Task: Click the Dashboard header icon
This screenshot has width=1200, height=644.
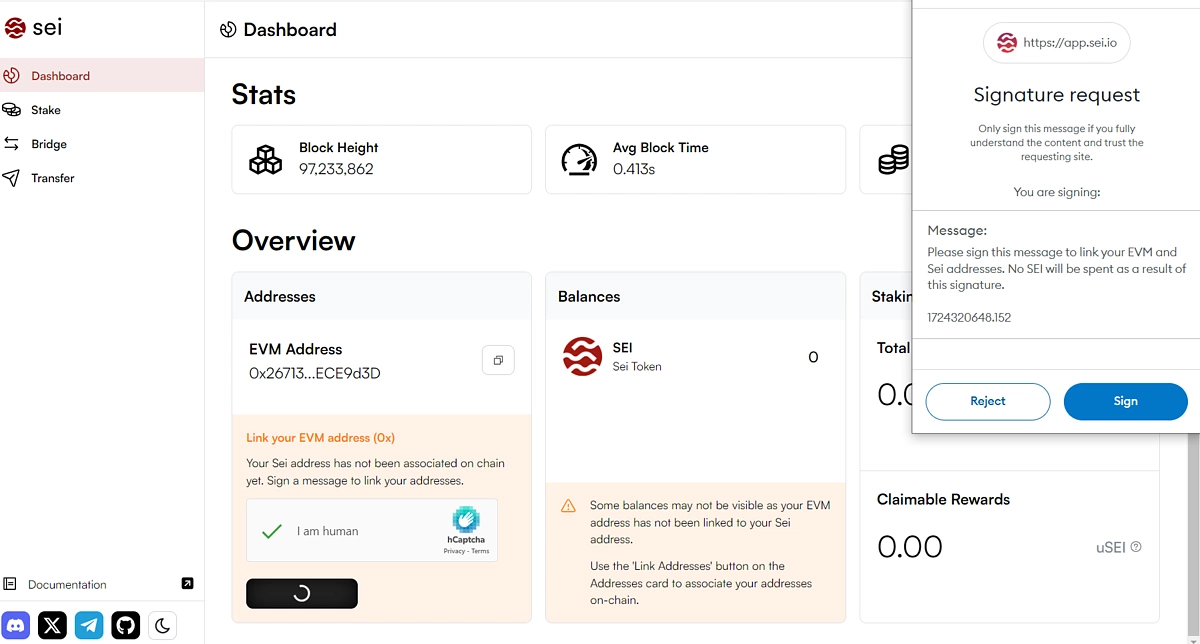Action: click(x=228, y=30)
